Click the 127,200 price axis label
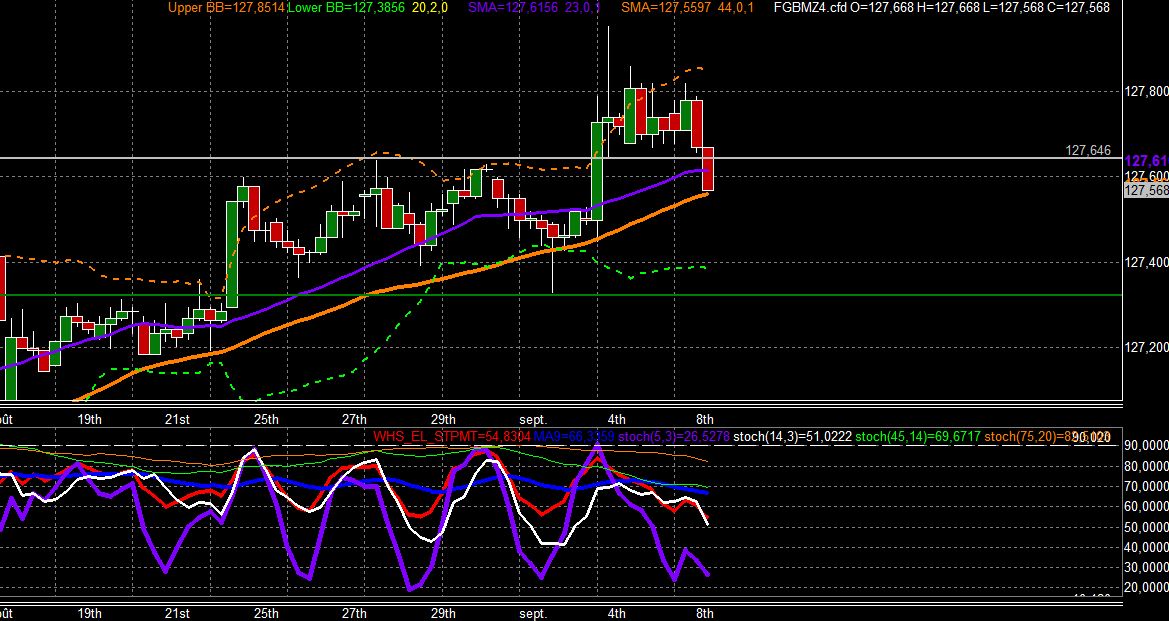Image resolution: width=1169 pixels, height=621 pixels. coord(1146,347)
